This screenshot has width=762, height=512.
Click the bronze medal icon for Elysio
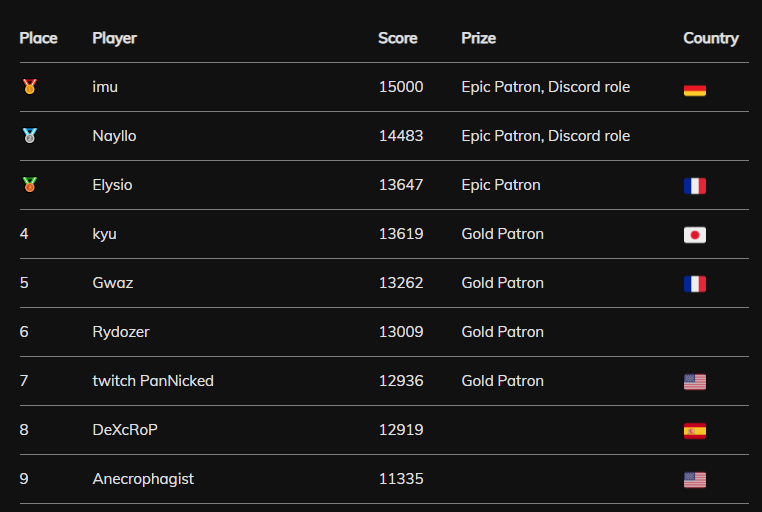(x=30, y=185)
